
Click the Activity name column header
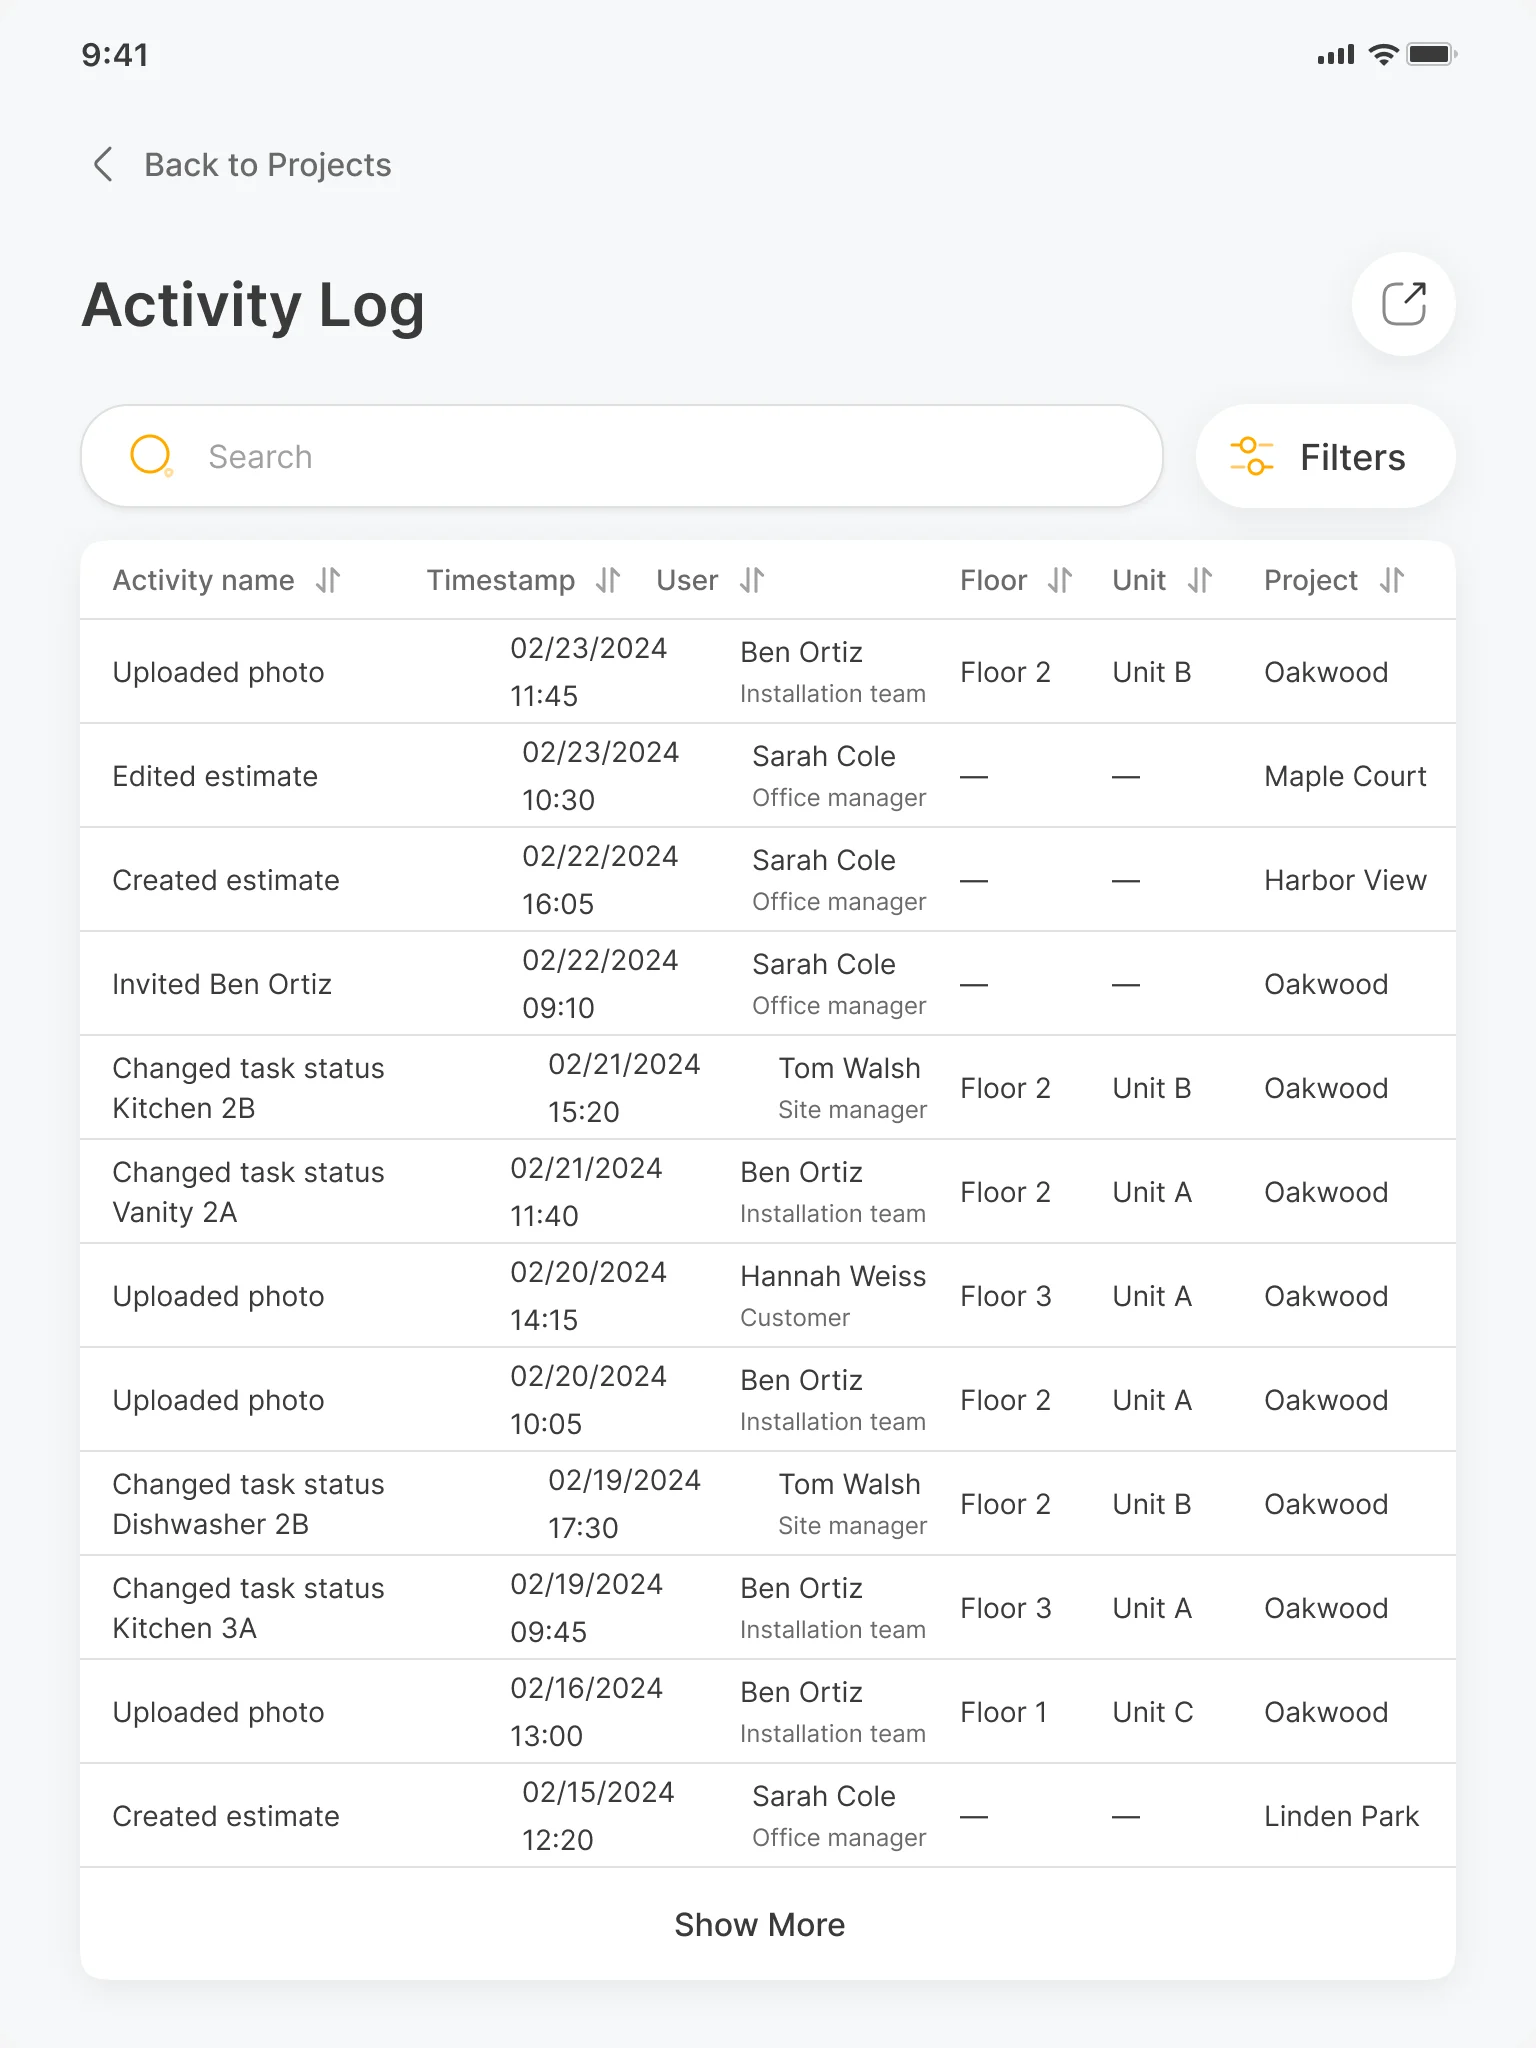pyautogui.click(x=203, y=580)
